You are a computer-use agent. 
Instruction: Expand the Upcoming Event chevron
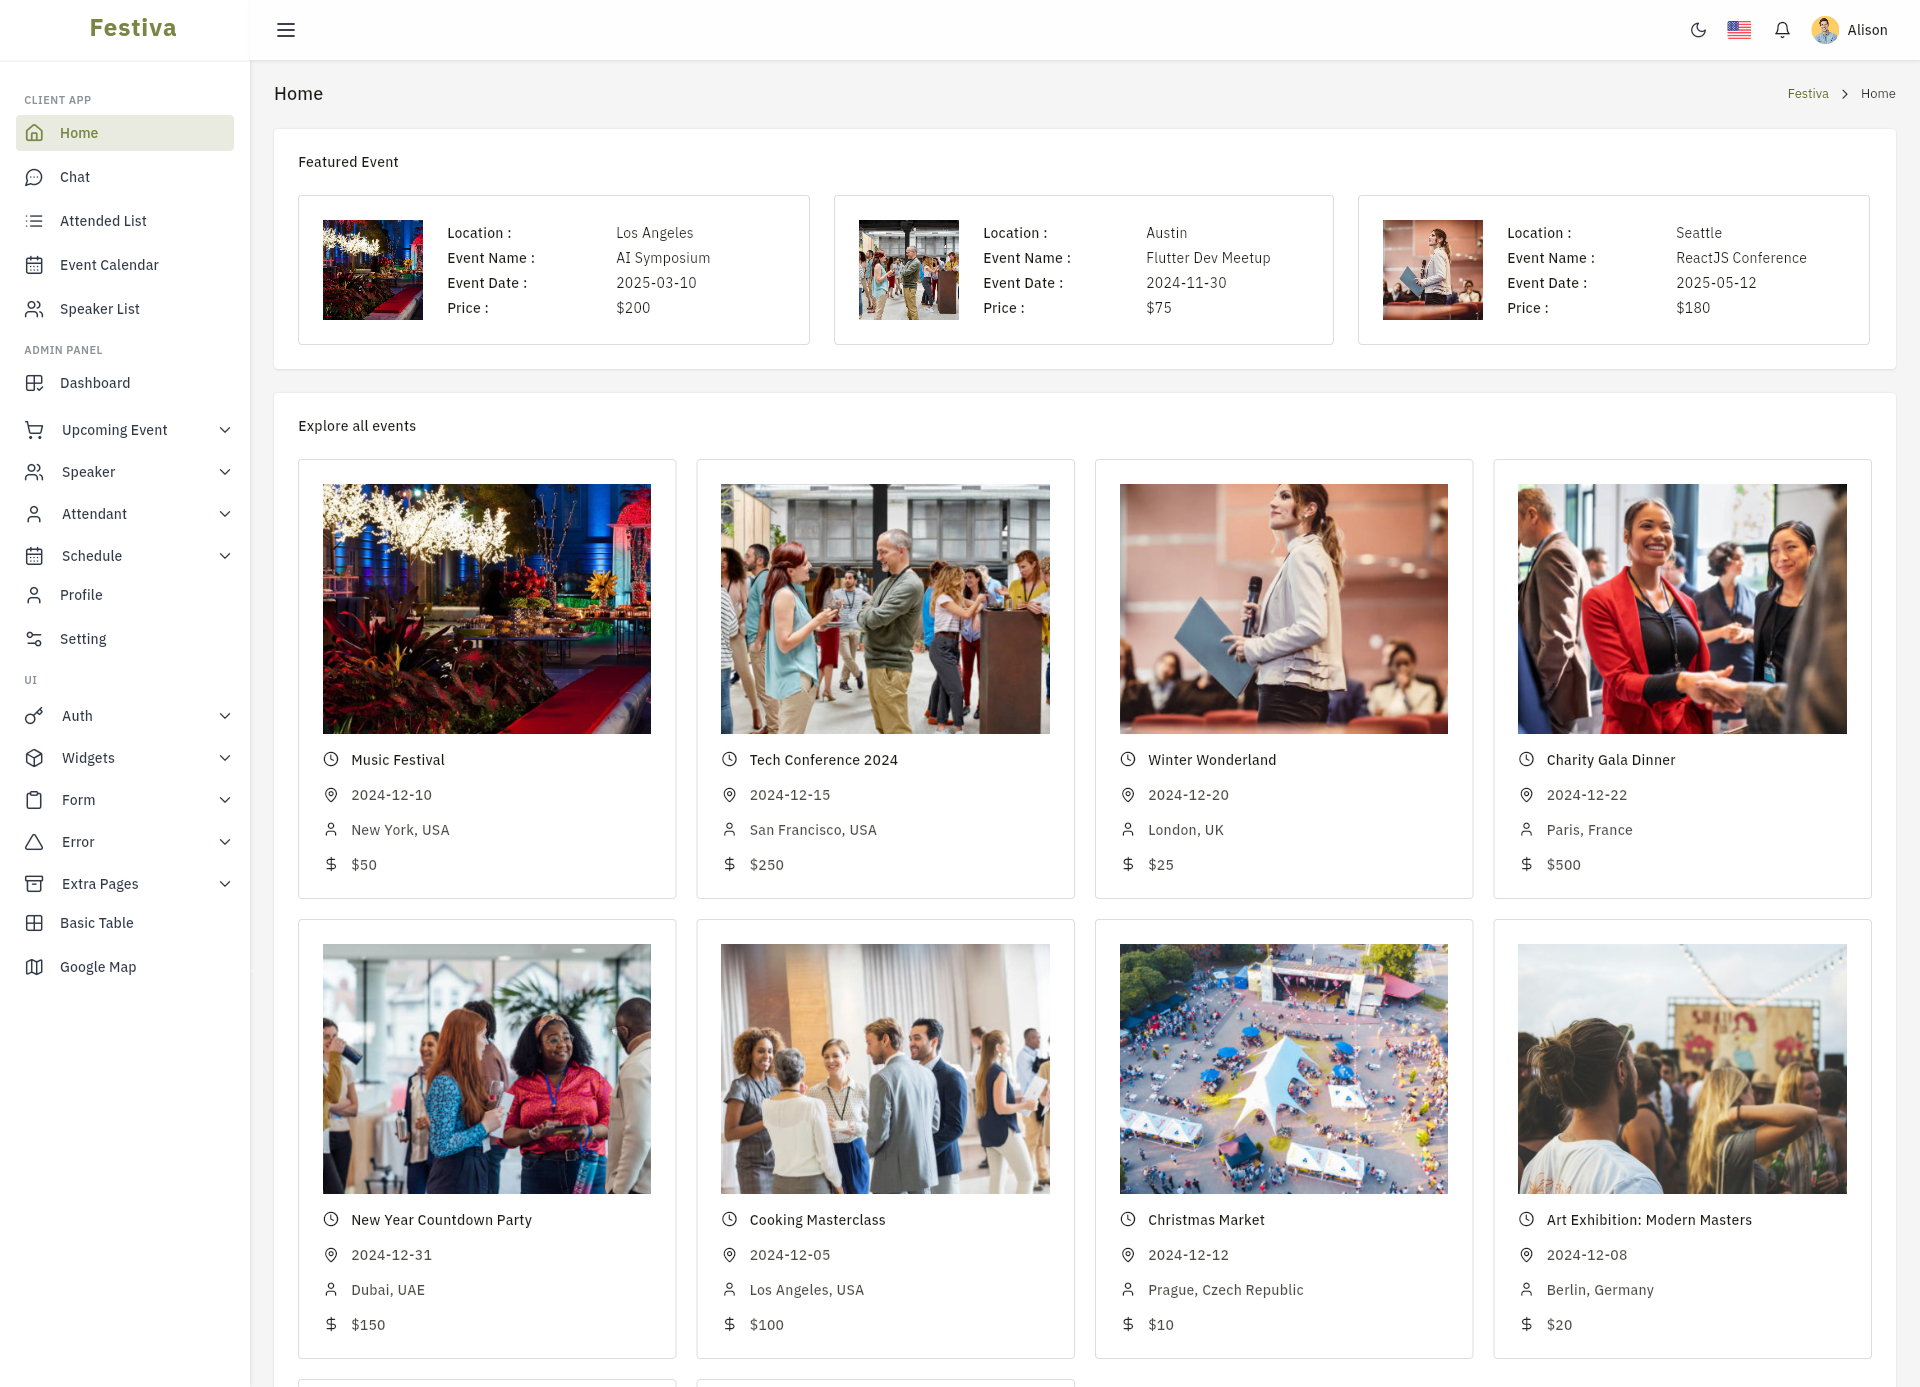click(x=225, y=430)
